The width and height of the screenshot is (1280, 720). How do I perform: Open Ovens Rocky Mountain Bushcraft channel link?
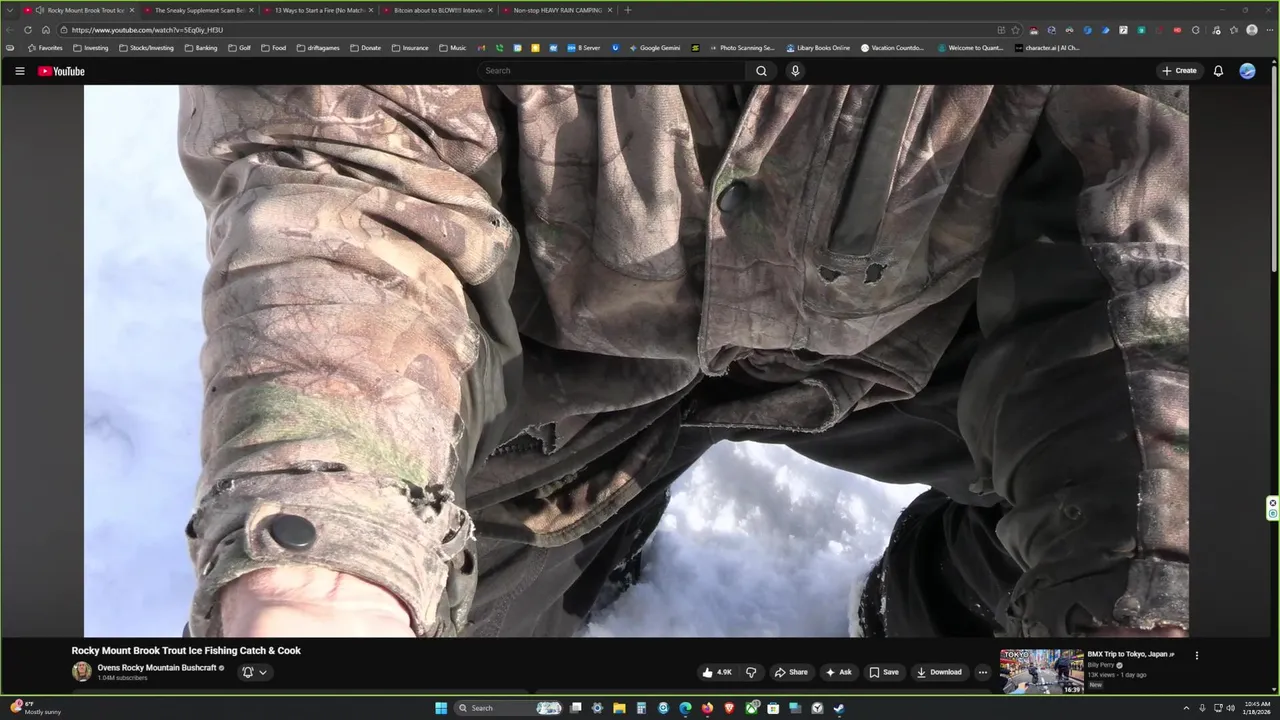[156, 667]
